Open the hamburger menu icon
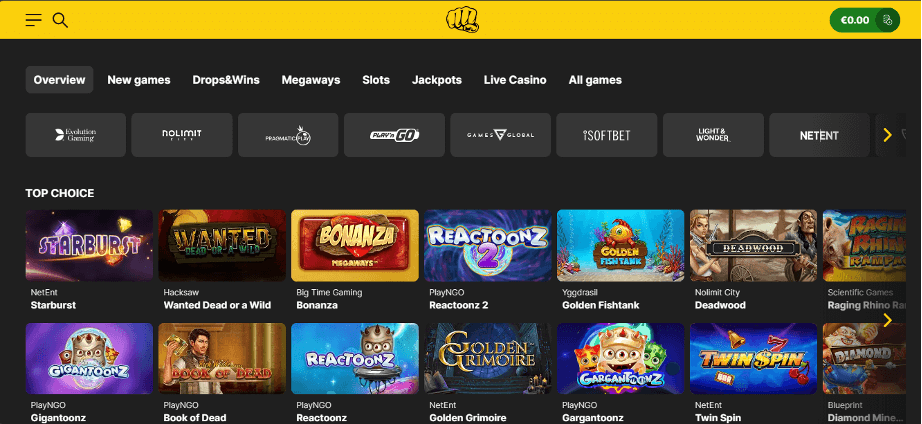 (x=34, y=20)
